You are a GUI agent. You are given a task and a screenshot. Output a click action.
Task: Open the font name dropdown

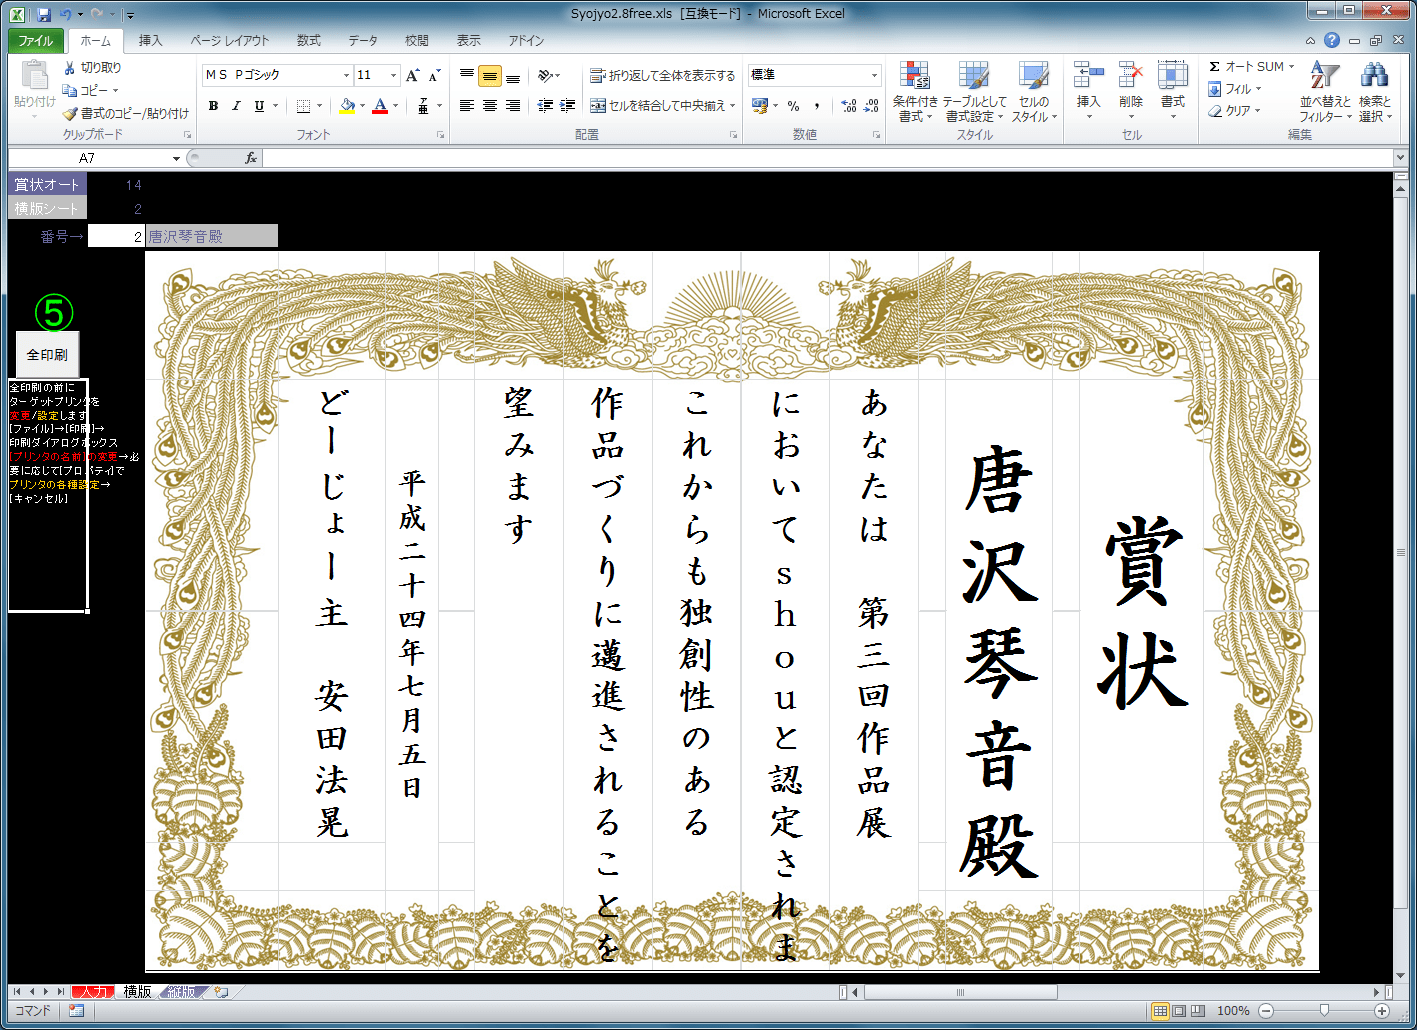[x=346, y=76]
